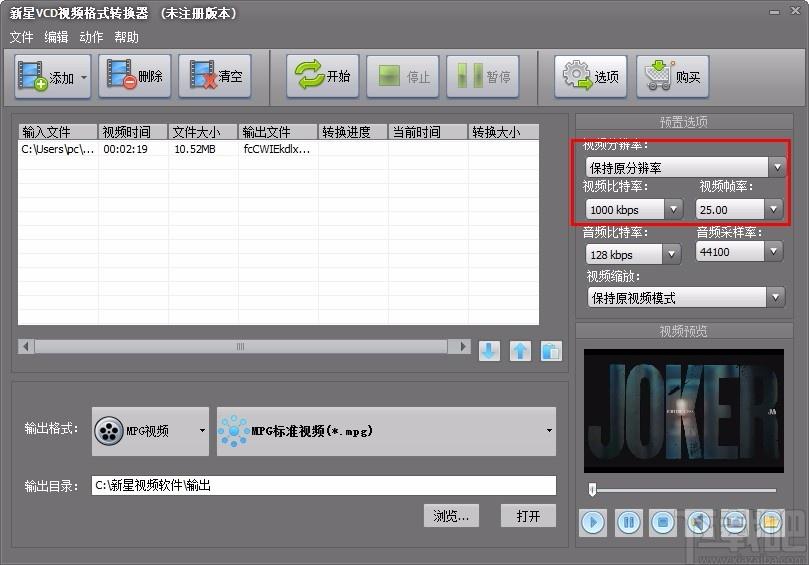809x565 pixels.
Task: Open the 文件 menu
Action: [x=22, y=37]
